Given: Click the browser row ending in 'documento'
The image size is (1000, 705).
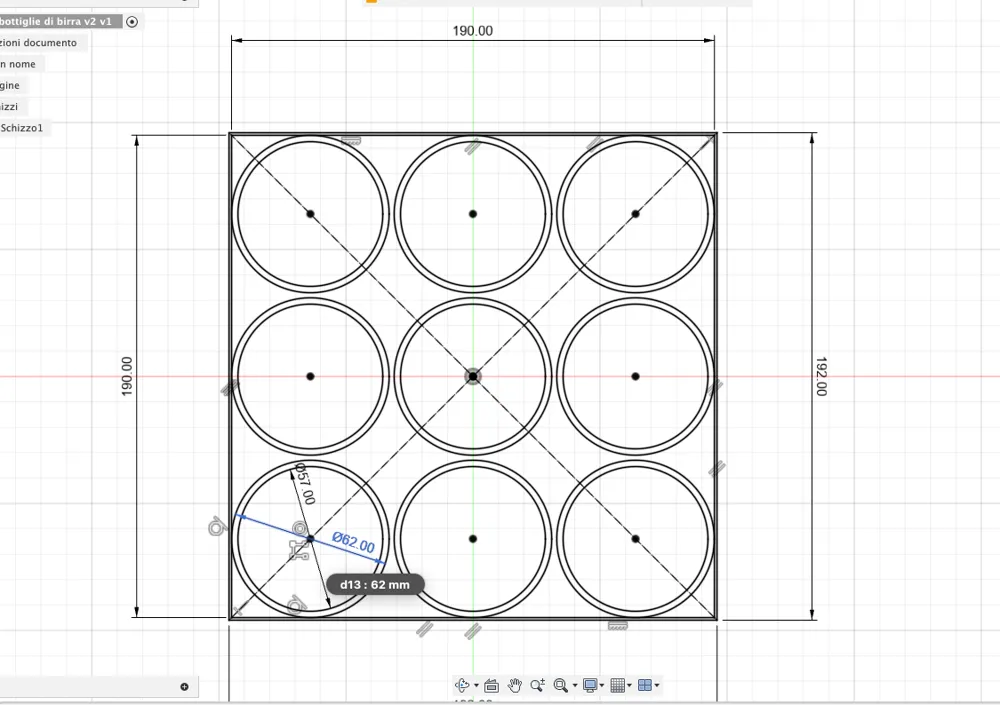Looking at the screenshot, I should pos(38,43).
